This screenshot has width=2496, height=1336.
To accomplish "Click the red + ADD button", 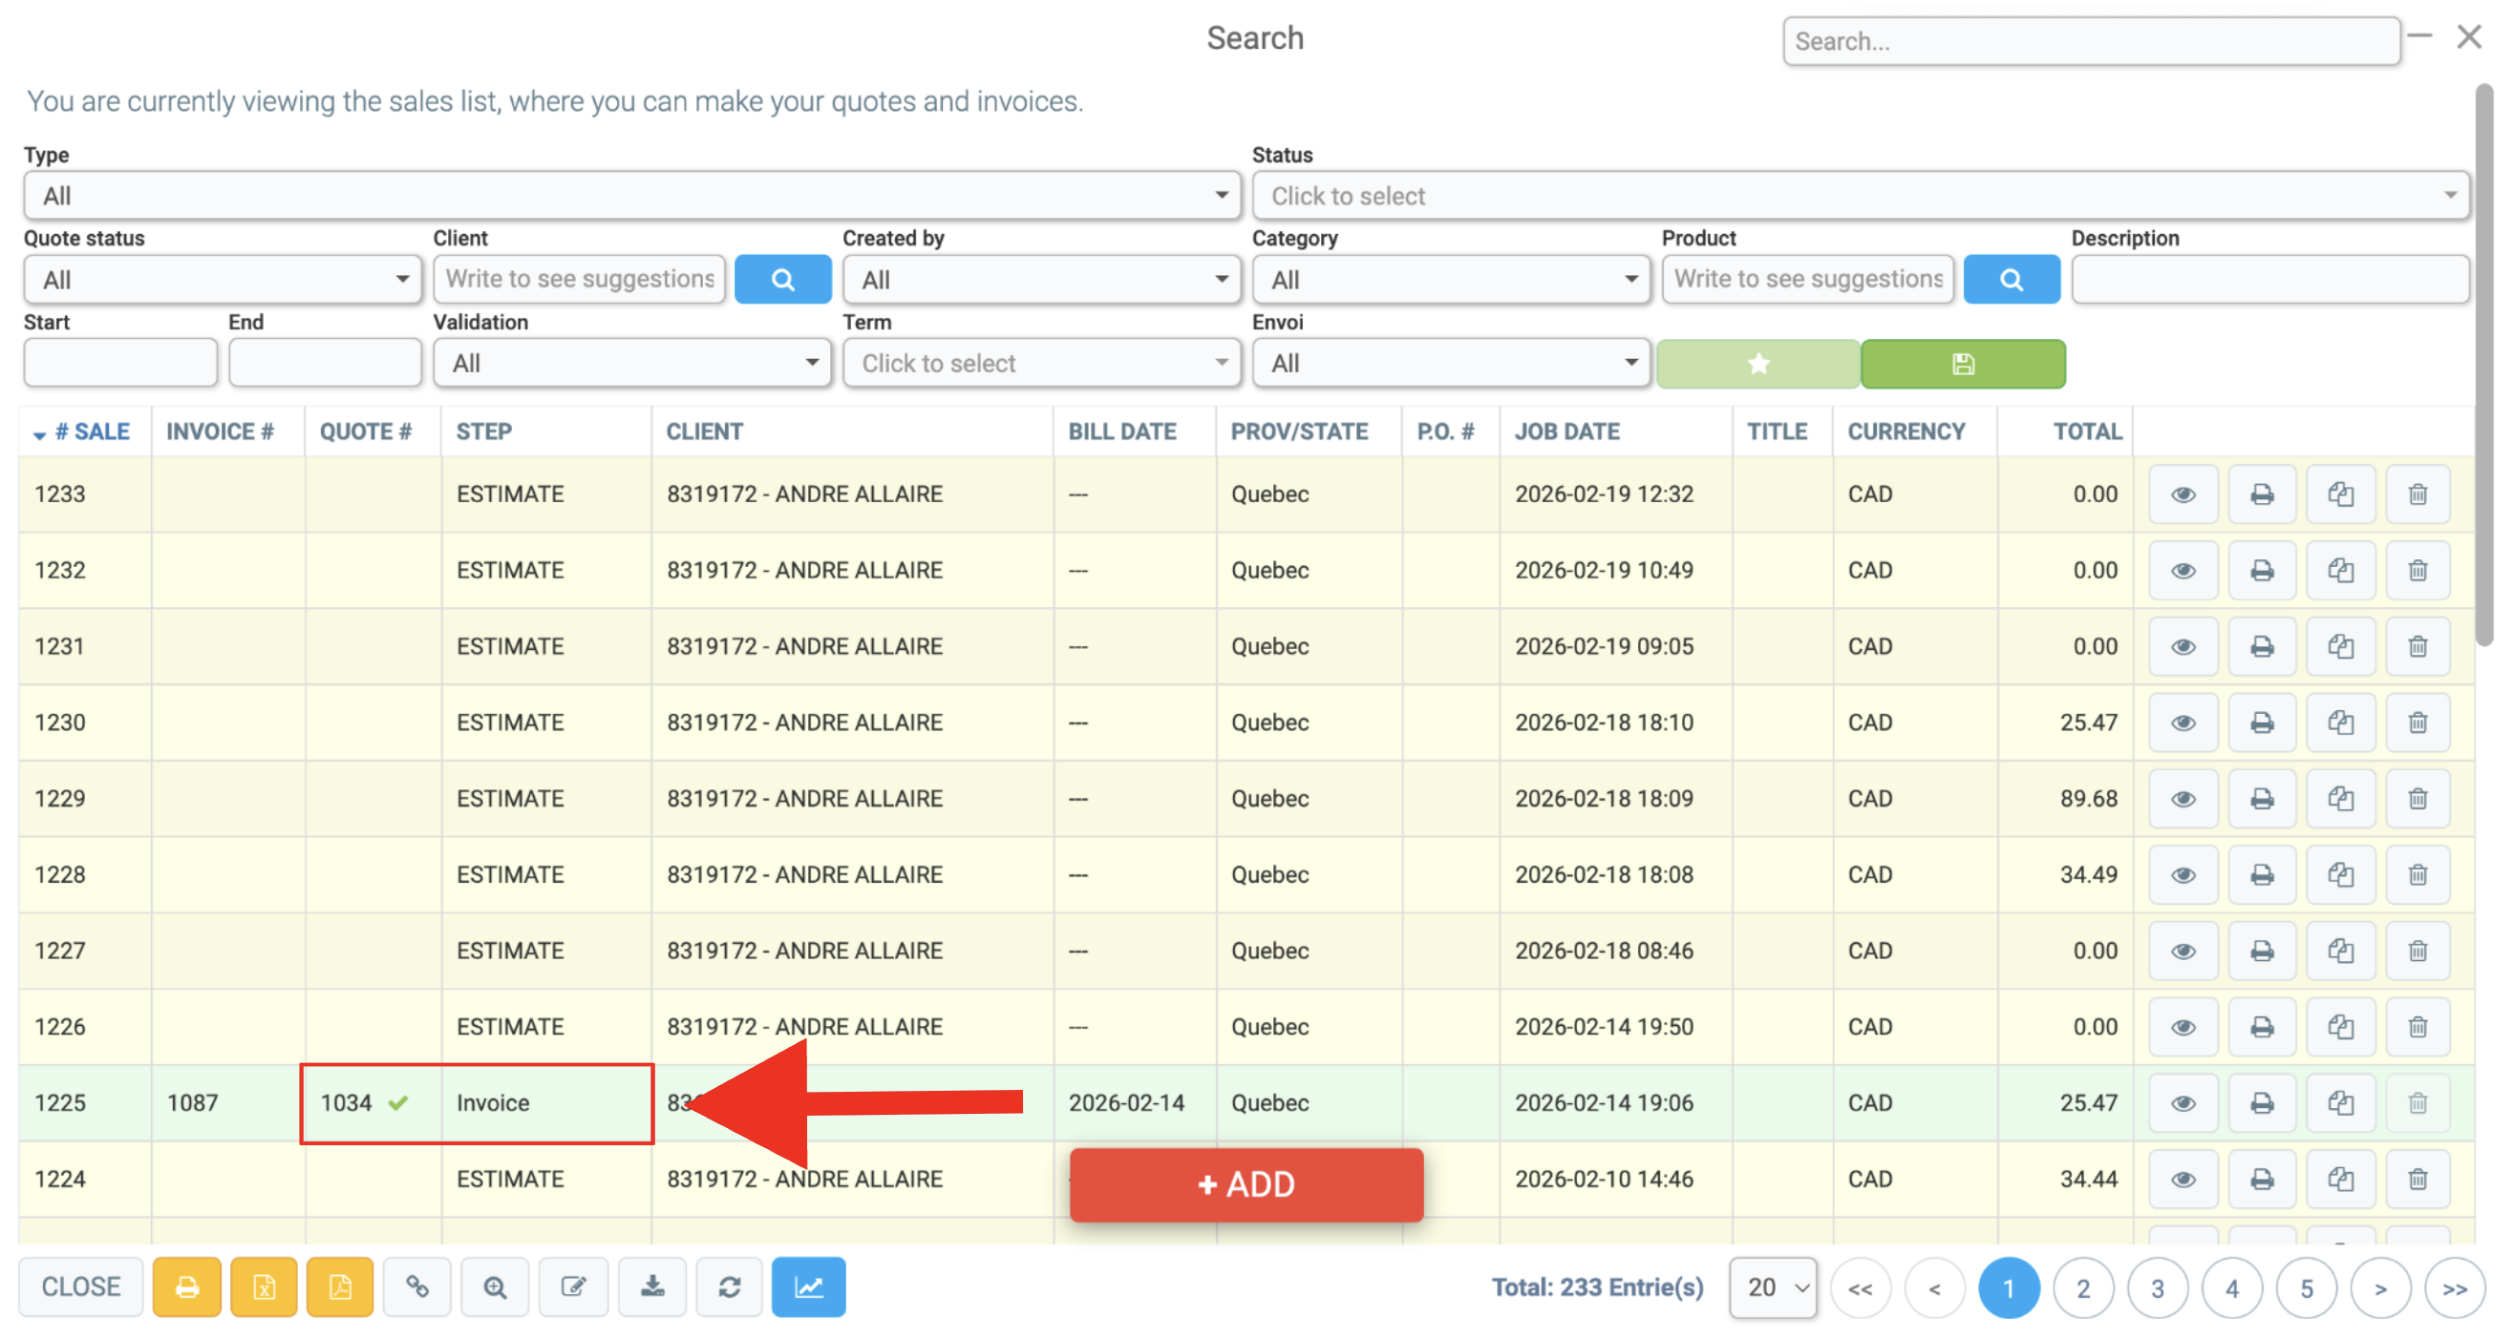I will (x=1246, y=1185).
